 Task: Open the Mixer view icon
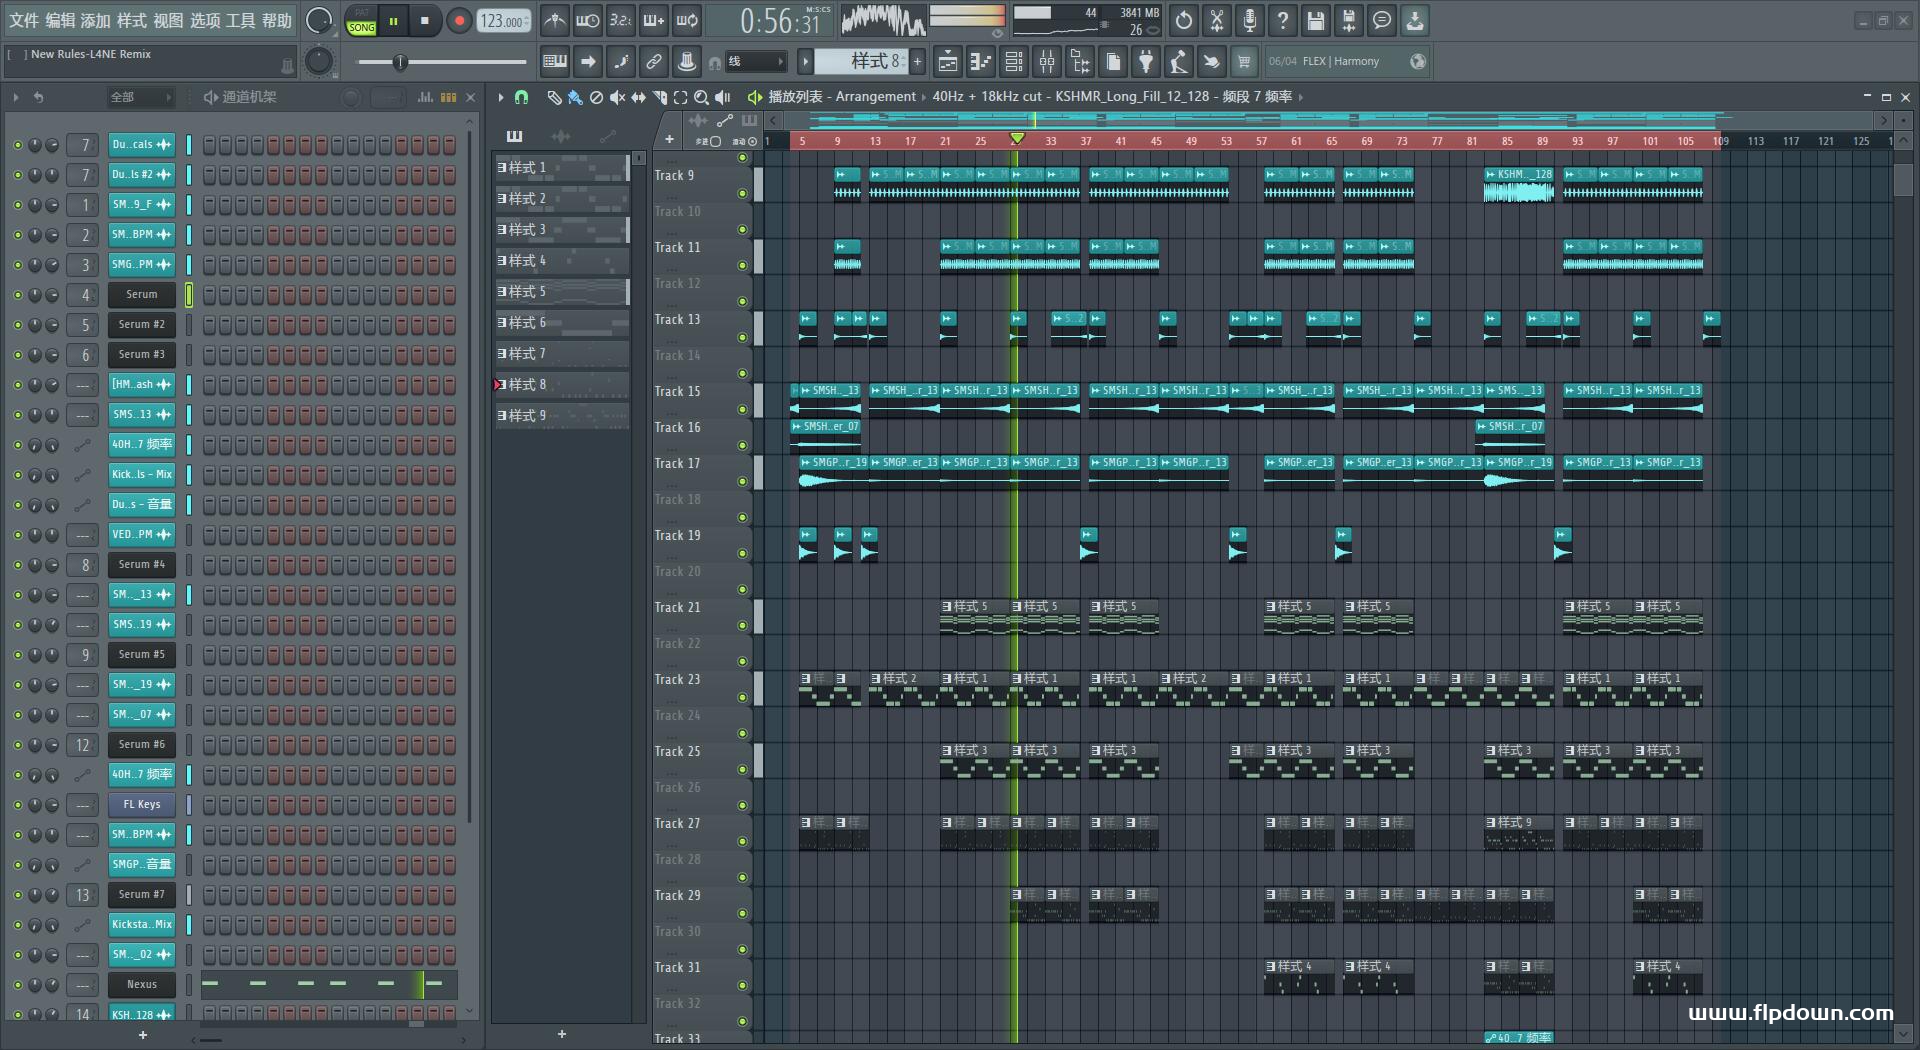1047,62
